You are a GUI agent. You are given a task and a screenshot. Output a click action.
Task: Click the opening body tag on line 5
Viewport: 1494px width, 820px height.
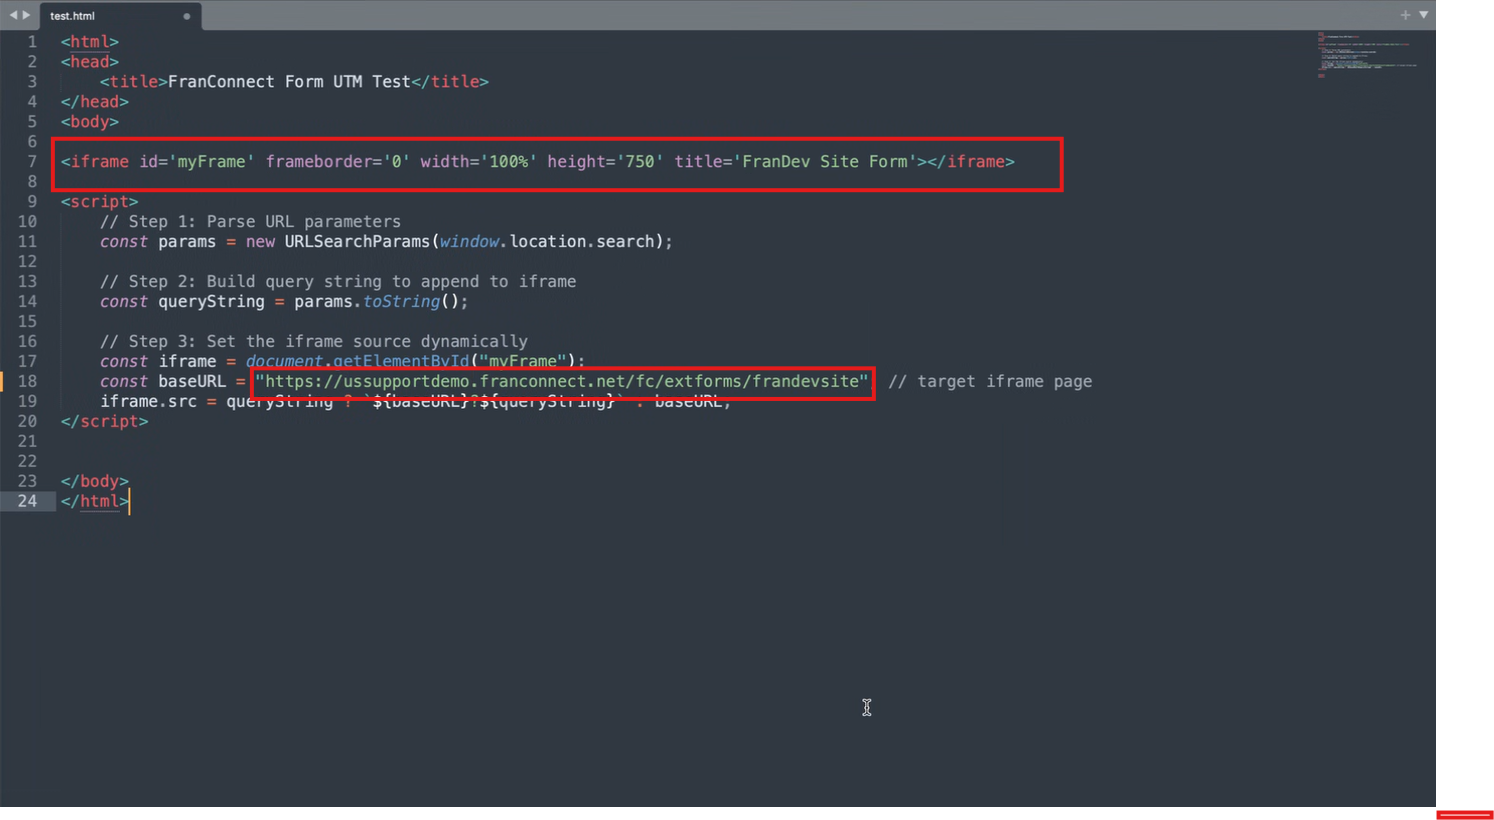tap(89, 121)
